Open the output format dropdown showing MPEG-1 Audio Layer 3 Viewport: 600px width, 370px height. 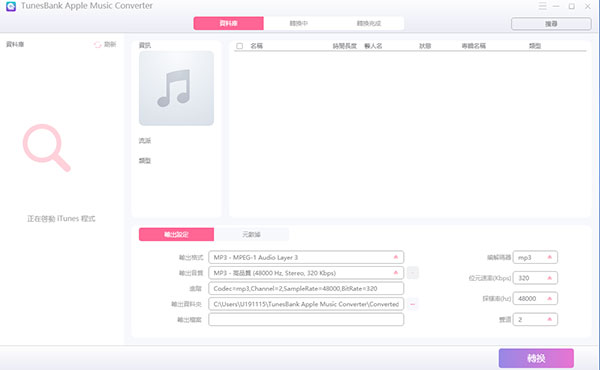306,258
